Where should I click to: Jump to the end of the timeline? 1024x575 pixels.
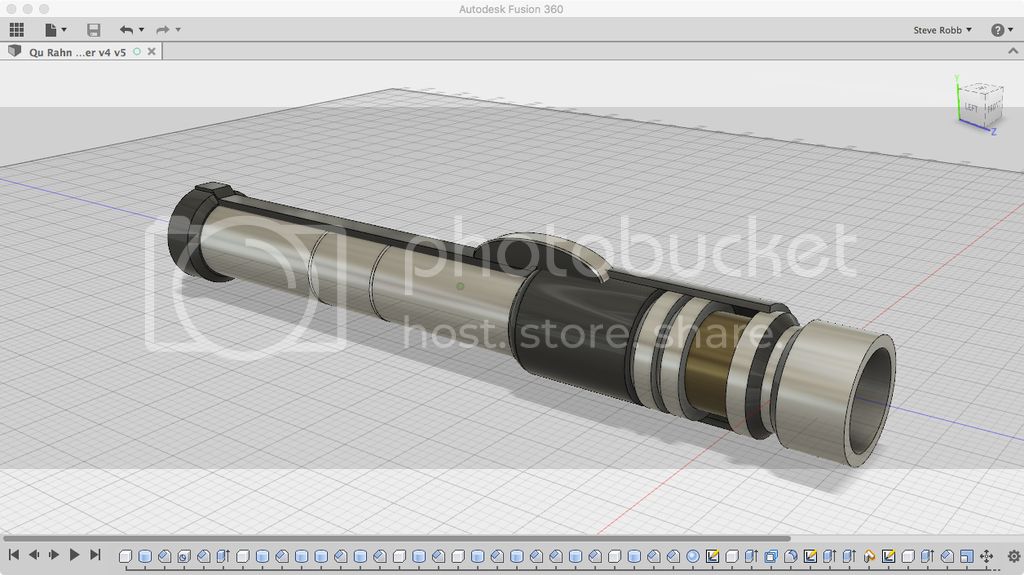pos(95,555)
